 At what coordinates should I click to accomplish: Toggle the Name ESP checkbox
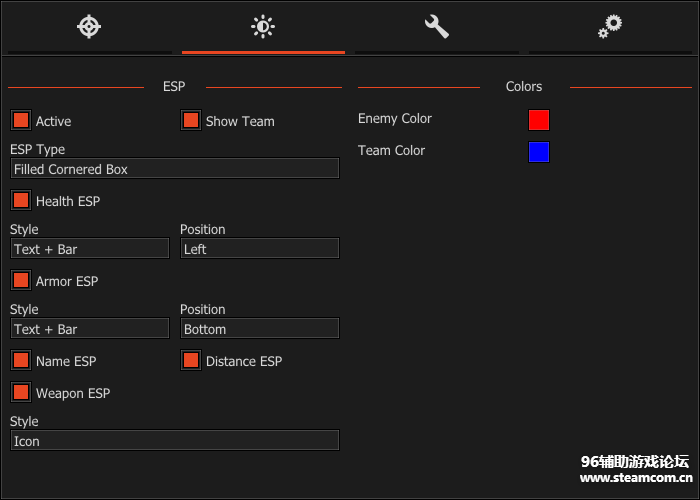click(x=21, y=361)
